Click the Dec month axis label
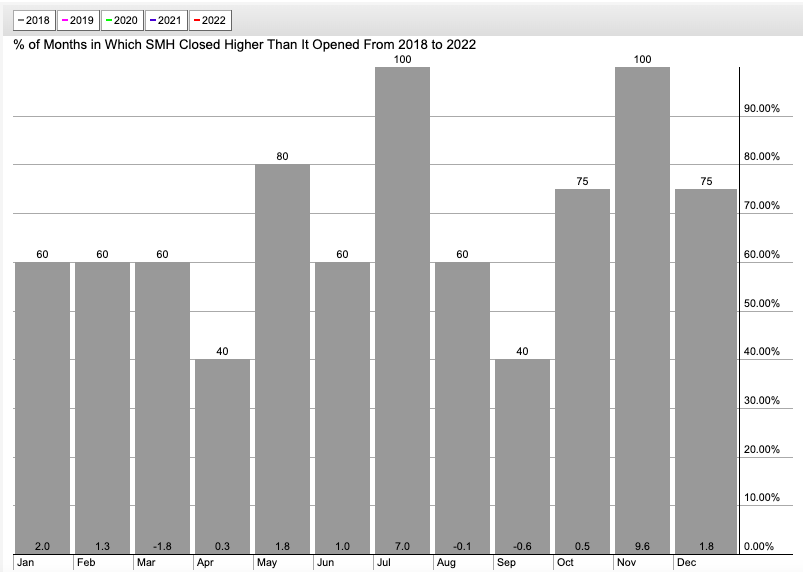Screen dimensions: 803x572 point(686,562)
